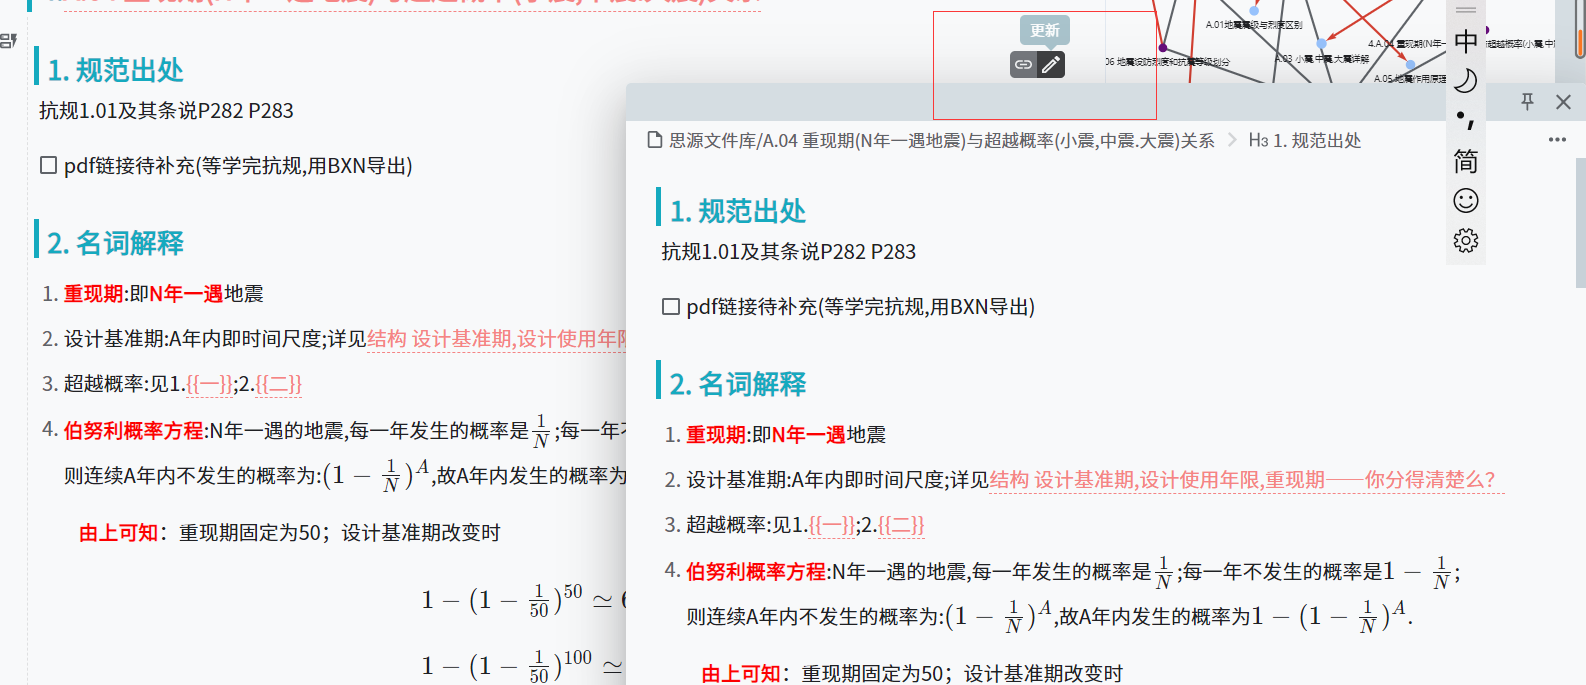Select the H3 1. 规范出处 breadcrumb
Viewport: 1586px width, 685px height.
tap(1305, 141)
